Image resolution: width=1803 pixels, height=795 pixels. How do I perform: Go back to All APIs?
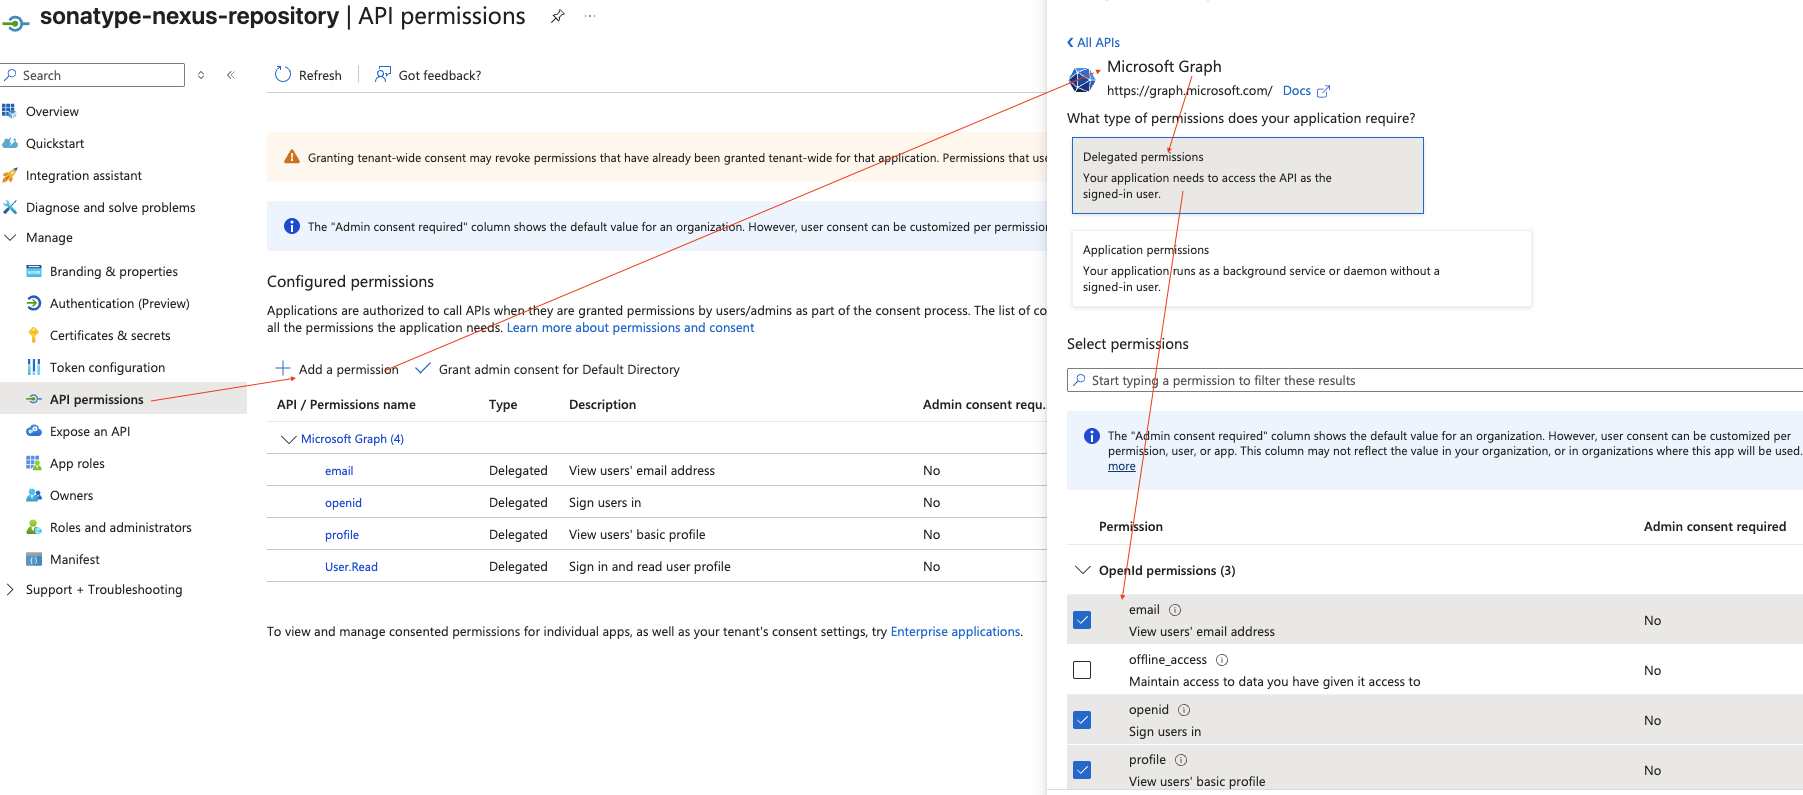coord(1093,42)
